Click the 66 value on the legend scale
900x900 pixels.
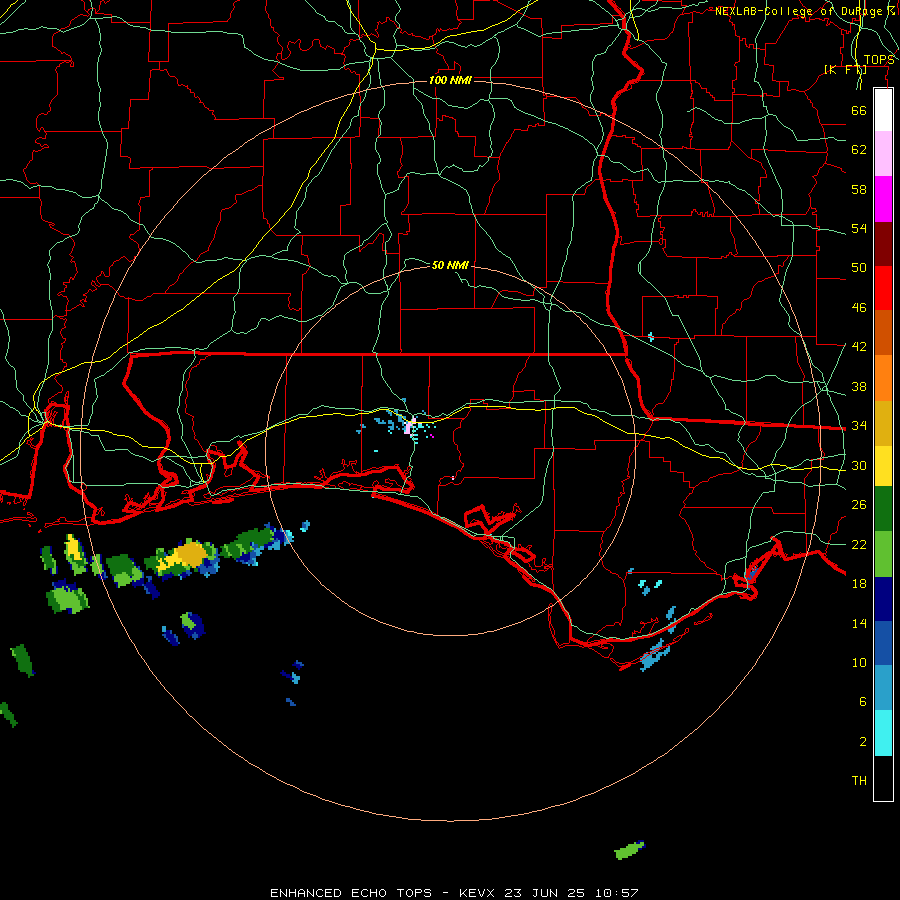point(859,110)
